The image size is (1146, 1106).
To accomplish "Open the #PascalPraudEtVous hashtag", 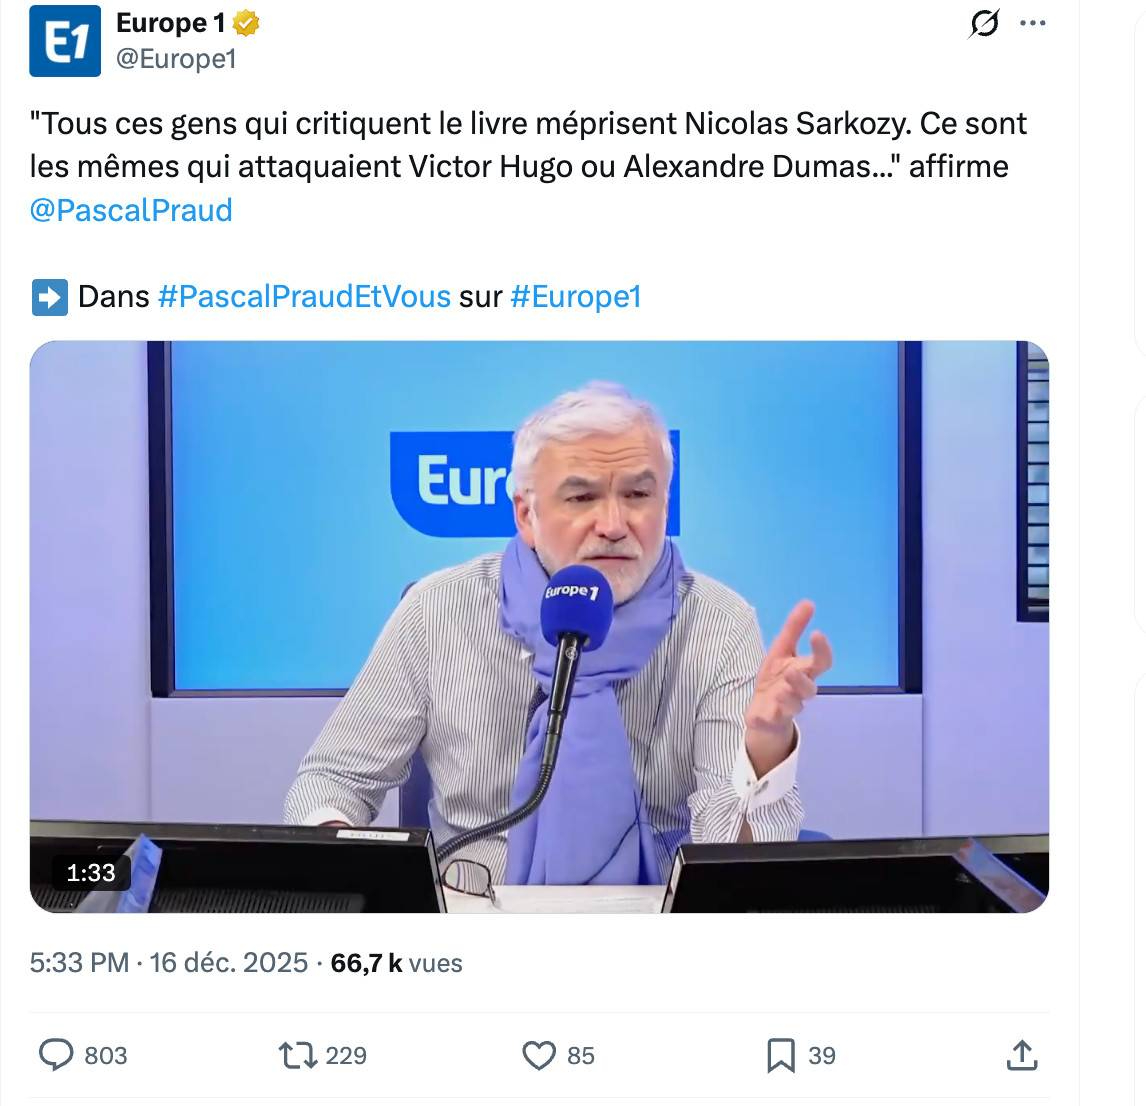I will pyautogui.click(x=304, y=297).
